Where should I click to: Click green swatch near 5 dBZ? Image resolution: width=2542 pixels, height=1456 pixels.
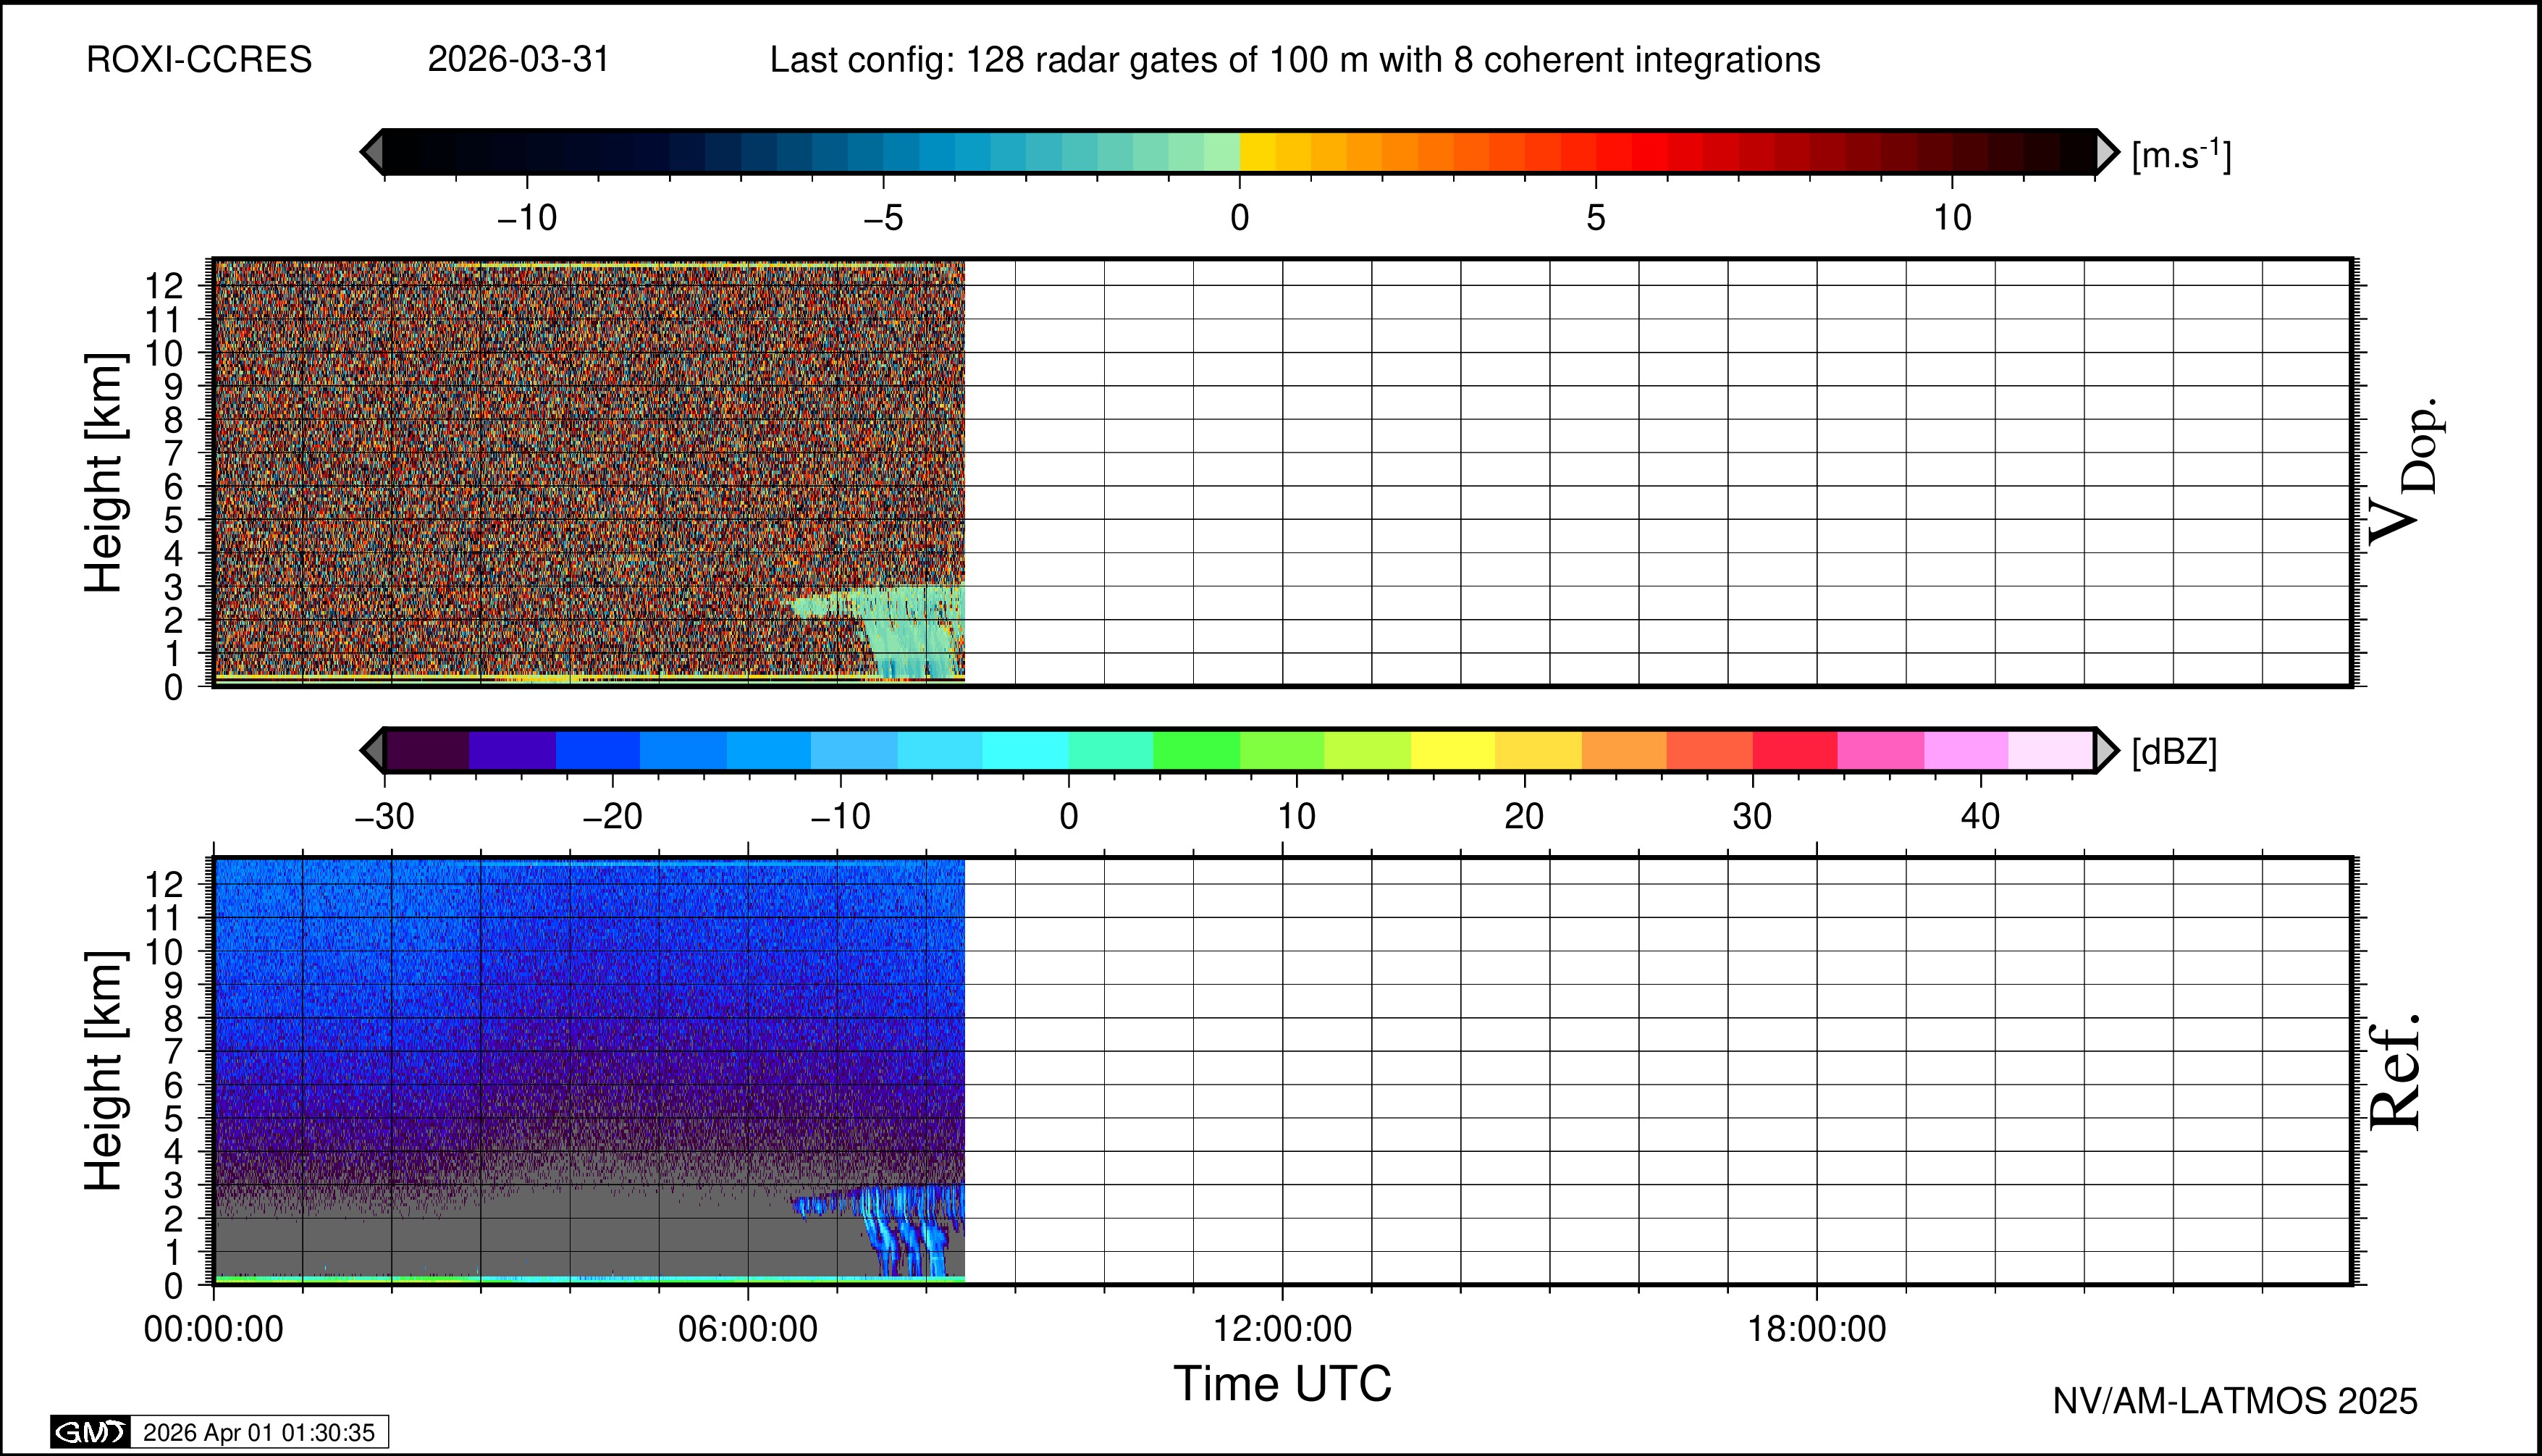(x=1196, y=750)
